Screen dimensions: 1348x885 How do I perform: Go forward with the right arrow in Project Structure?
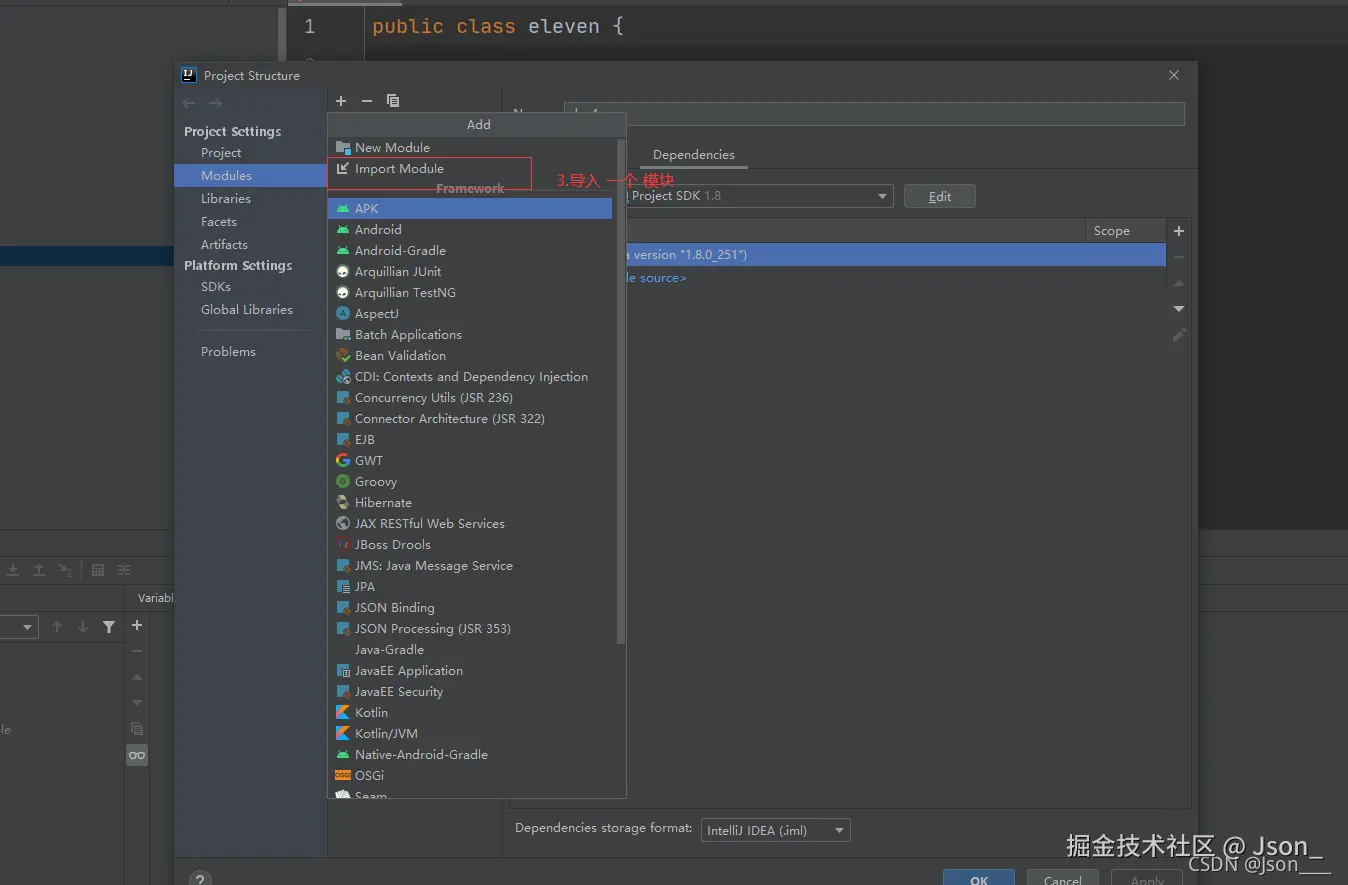215,103
